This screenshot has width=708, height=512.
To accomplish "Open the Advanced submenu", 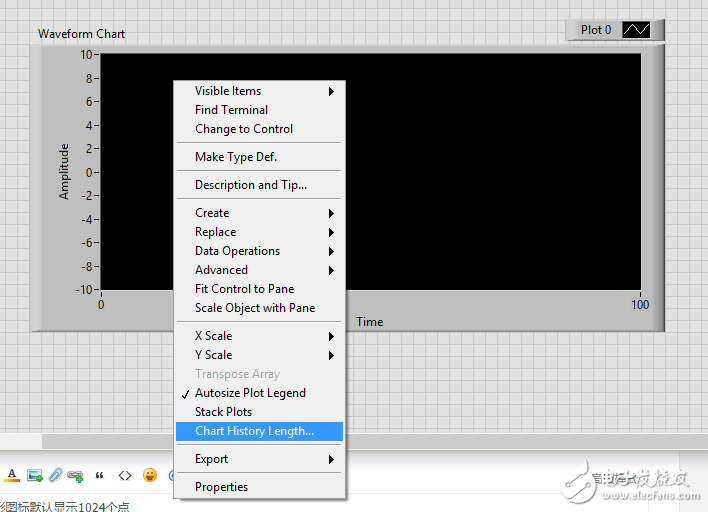I will (x=259, y=270).
